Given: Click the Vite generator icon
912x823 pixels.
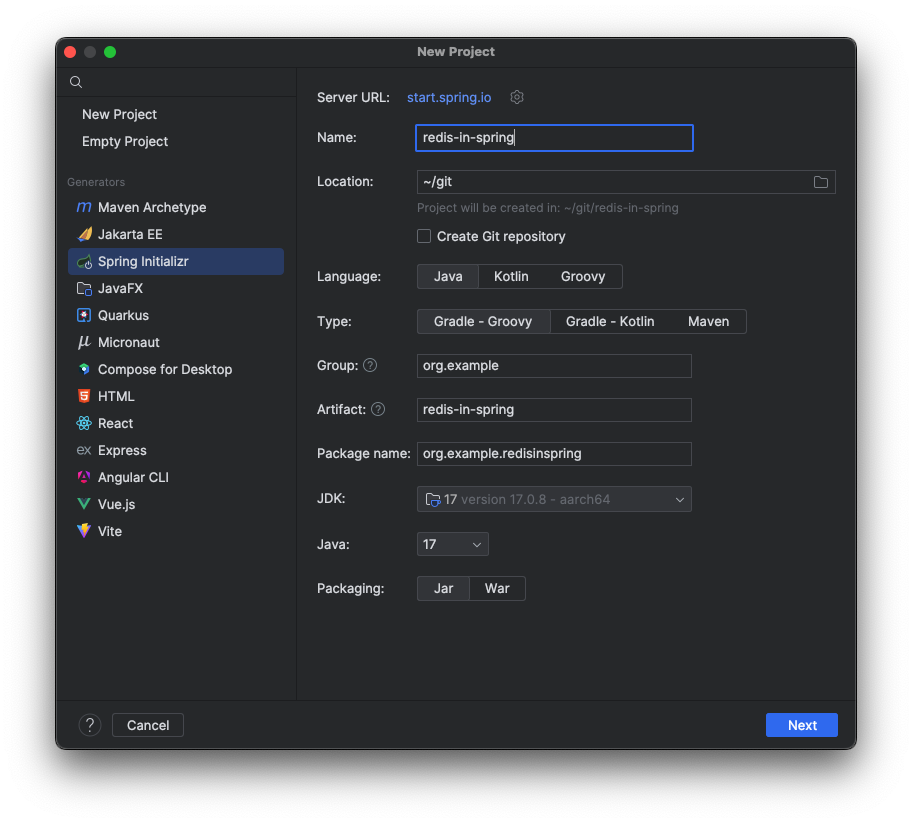Looking at the screenshot, I should 84,530.
